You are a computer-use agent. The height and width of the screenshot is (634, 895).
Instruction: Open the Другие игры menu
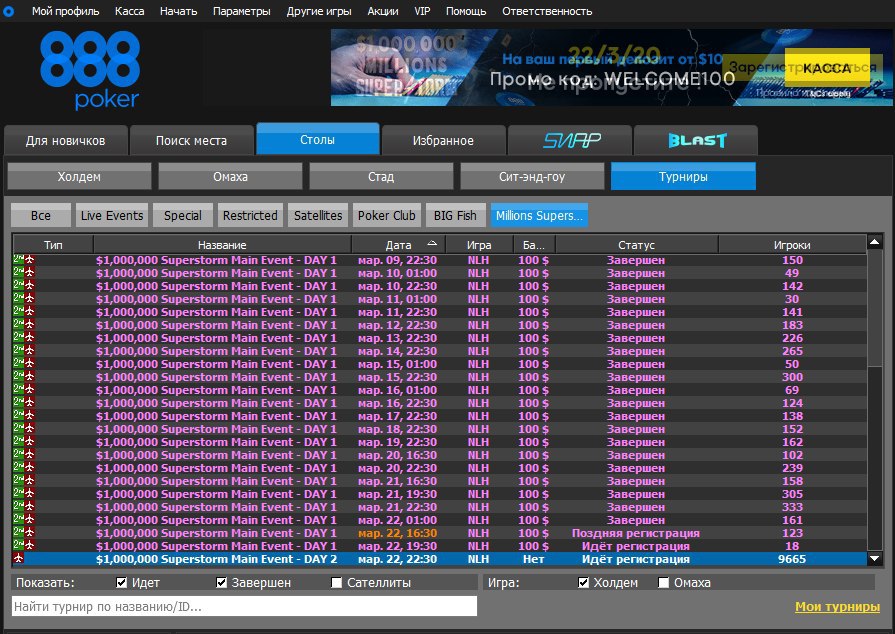[x=319, y=11]
